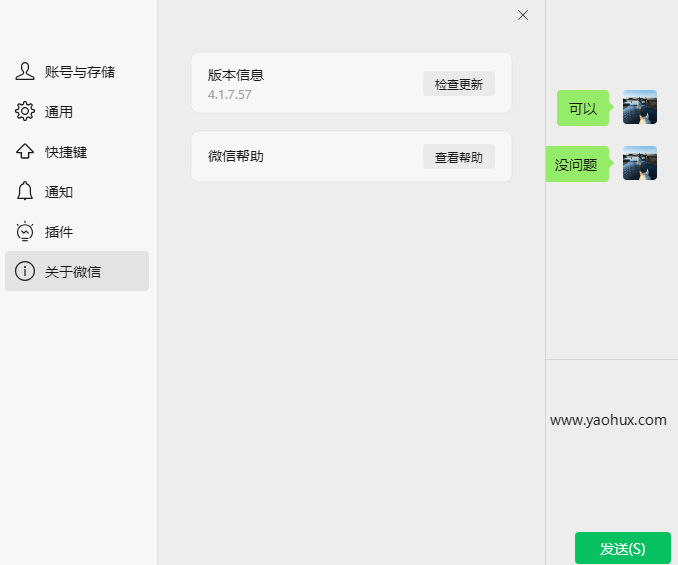Image resolution: width=678 pixels, height=565 pixels.
Task: Select the General (通用) settings tab
Action: pyautogui.click(x=77, y=112)
